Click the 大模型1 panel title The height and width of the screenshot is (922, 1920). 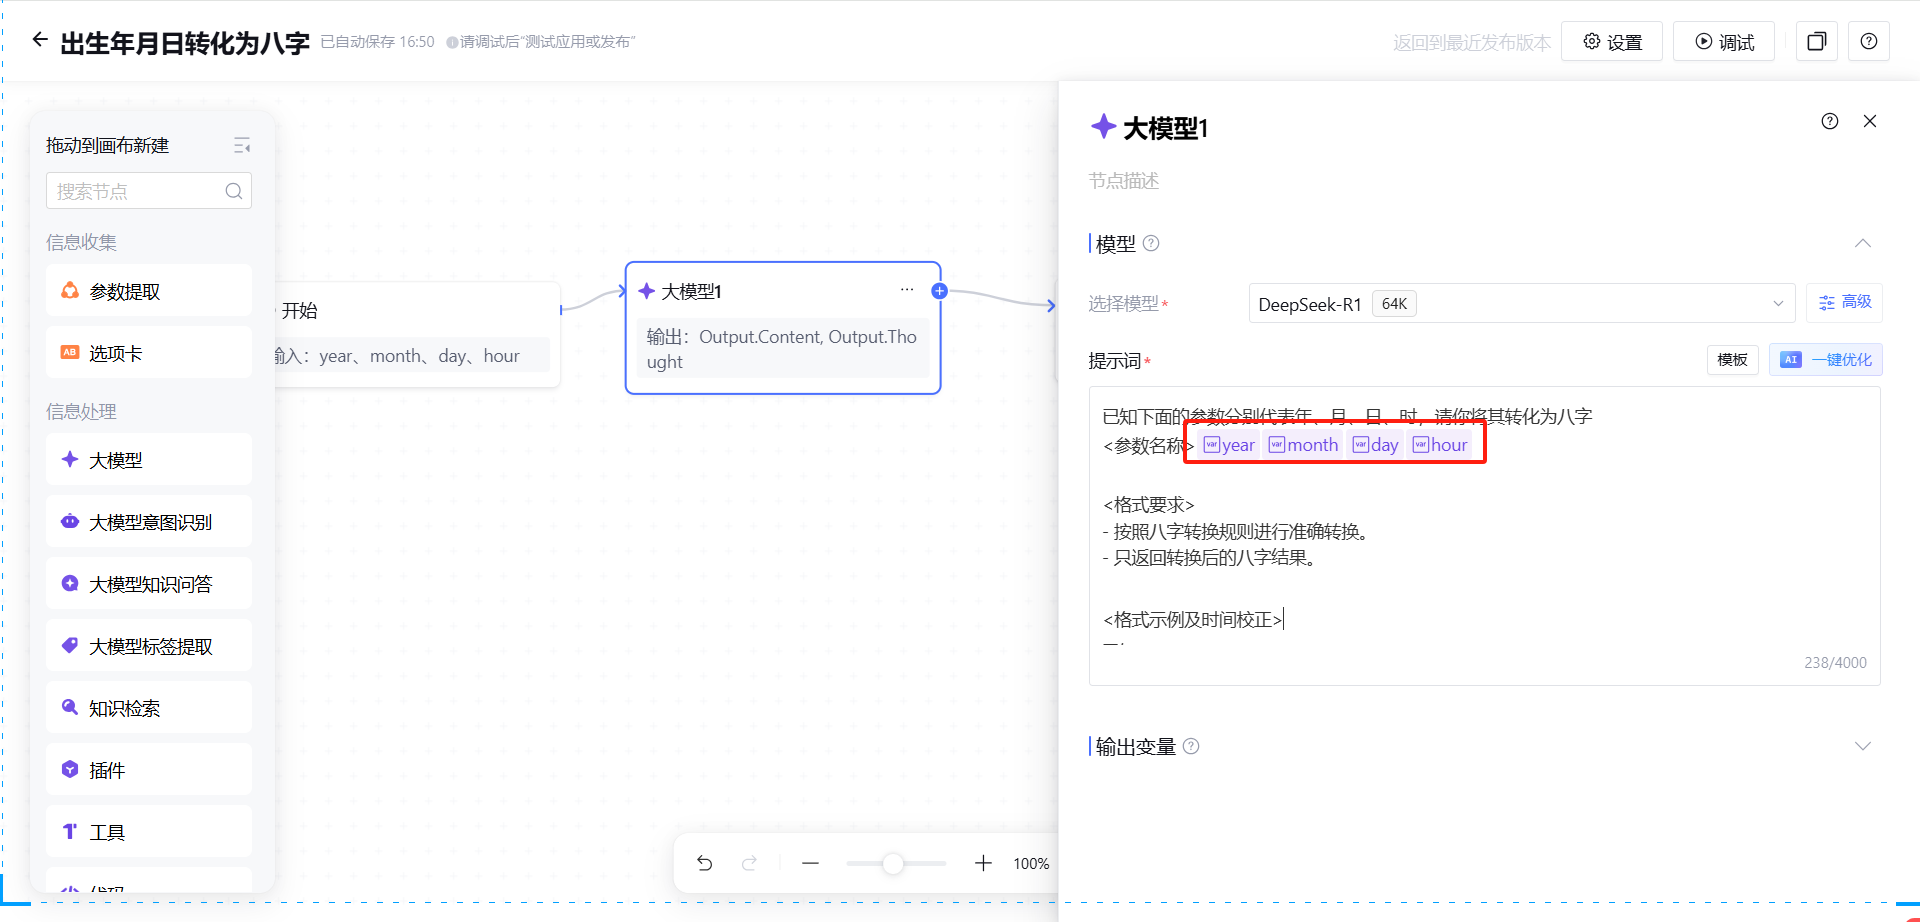pyautogui.click(x=1166, y=129)
